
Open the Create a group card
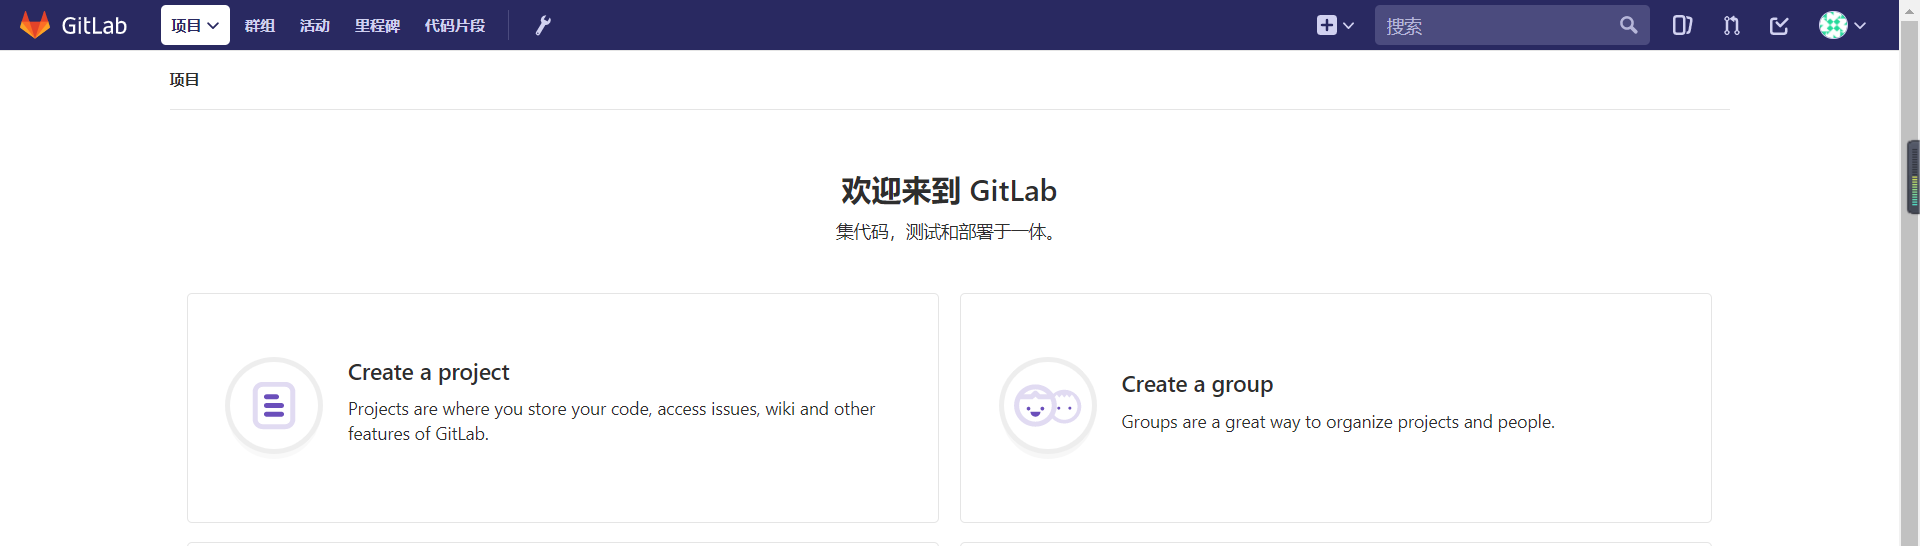coord(1336,408)
